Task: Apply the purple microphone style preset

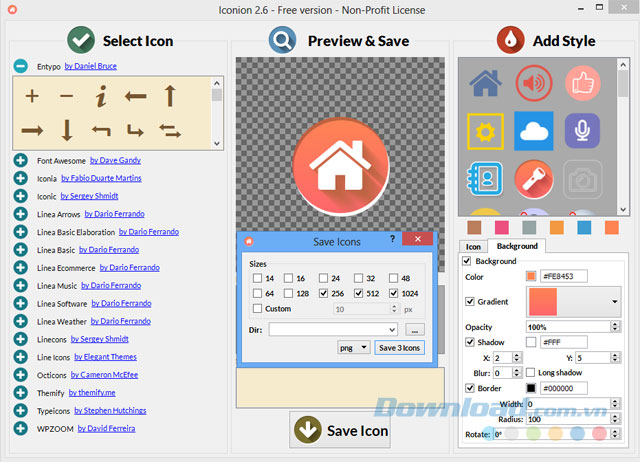Action: point(581,131)
